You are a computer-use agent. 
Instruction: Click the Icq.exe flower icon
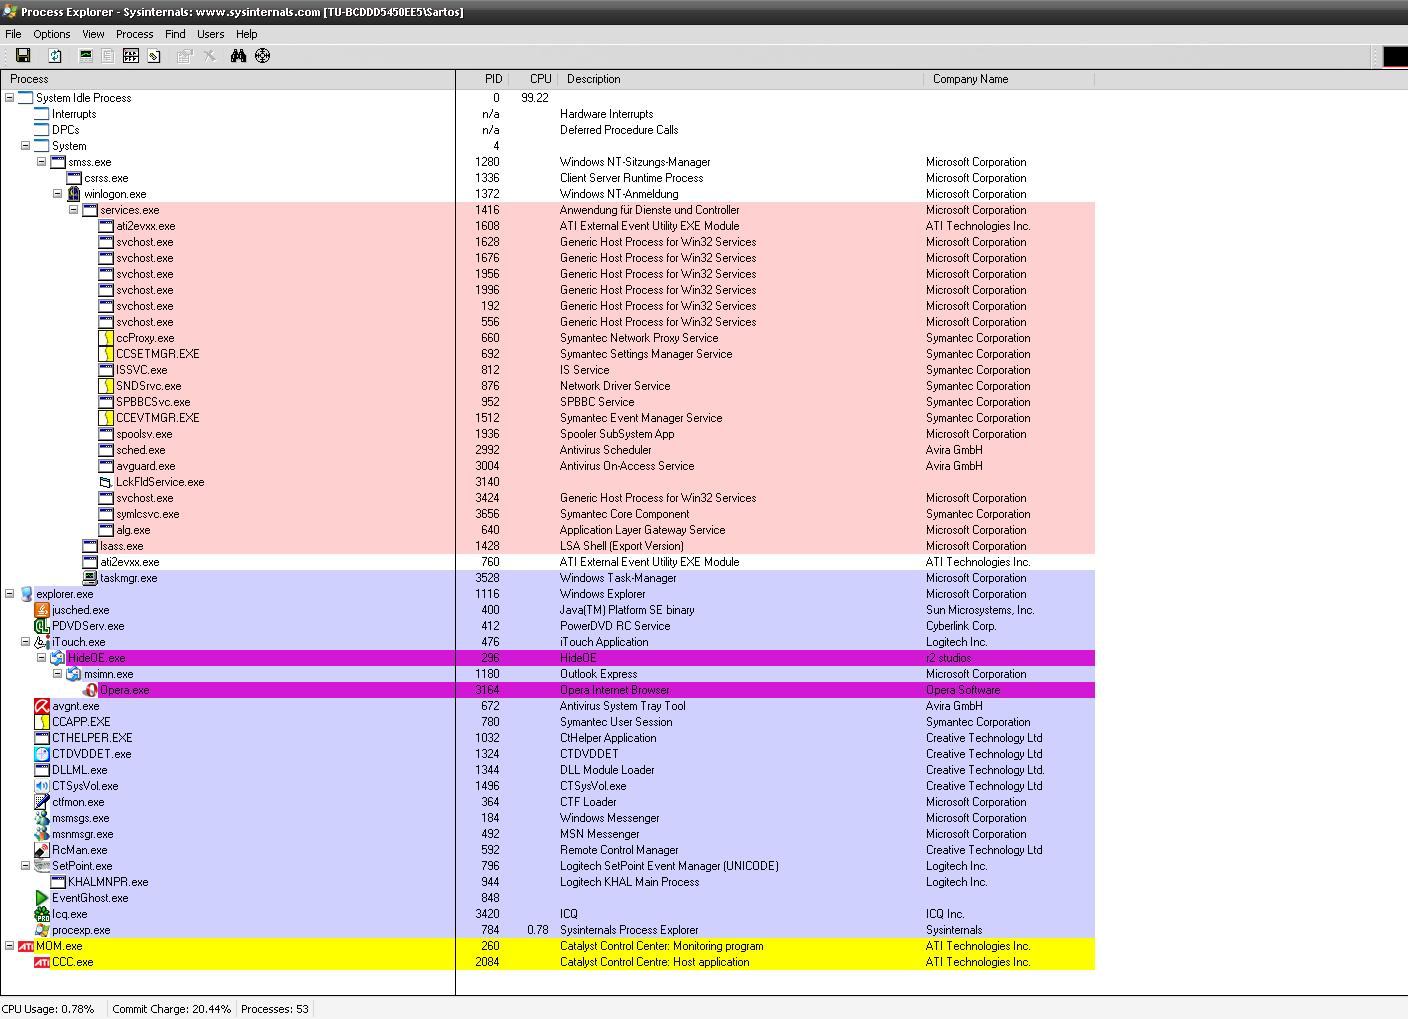pyautogui.click(x=42, y=914)
